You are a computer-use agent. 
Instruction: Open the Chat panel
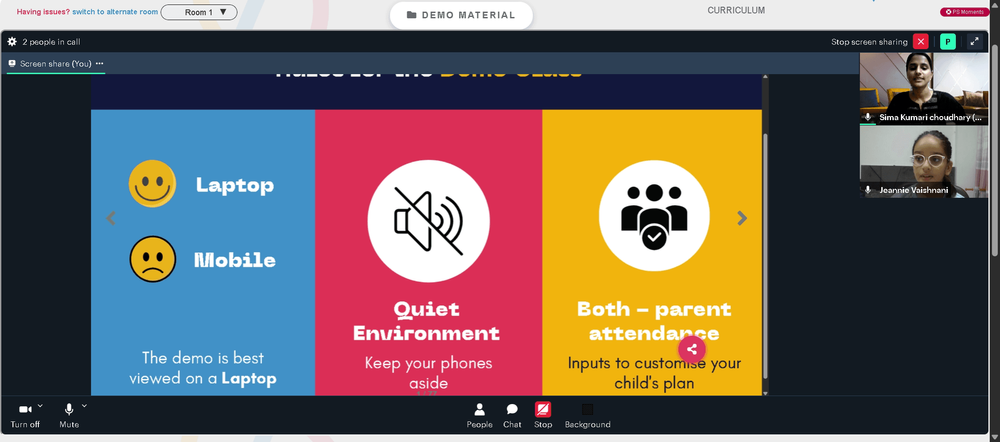(x=512, y=415)
